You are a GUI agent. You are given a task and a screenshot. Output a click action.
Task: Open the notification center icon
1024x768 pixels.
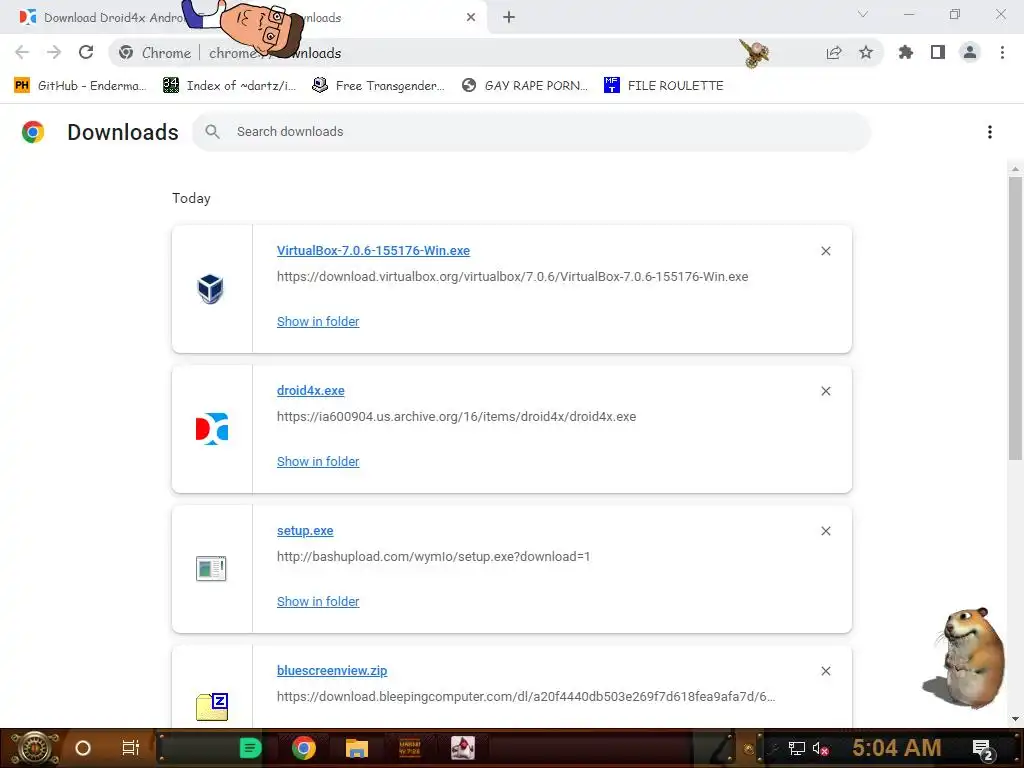point(983,750)
